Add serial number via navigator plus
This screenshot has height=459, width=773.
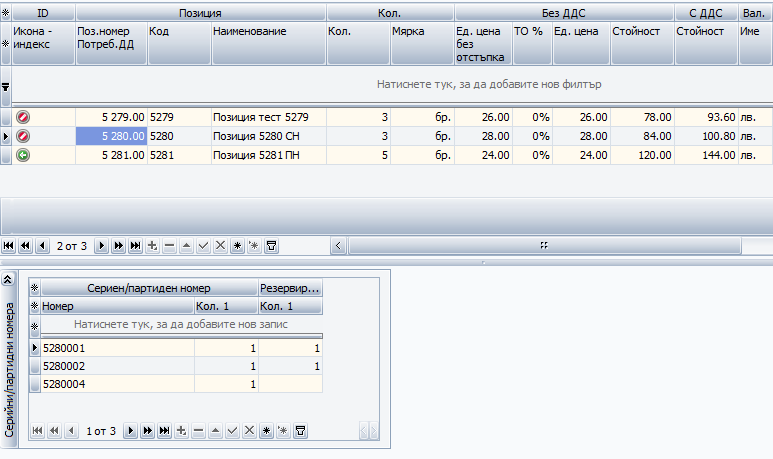181,431
